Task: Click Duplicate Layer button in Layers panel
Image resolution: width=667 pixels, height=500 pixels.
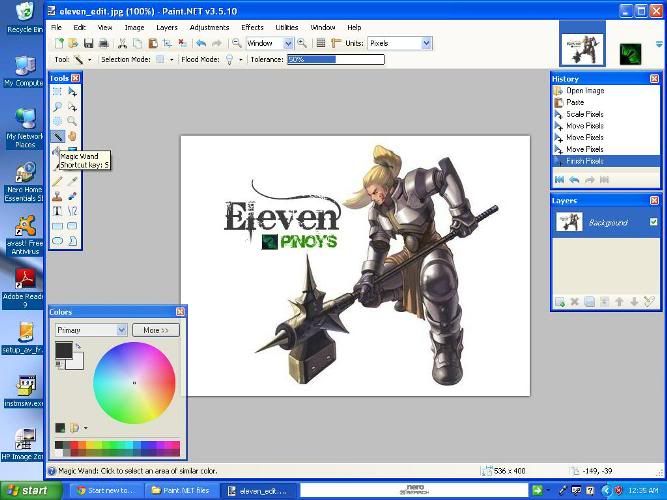Action: pos(590,302)
